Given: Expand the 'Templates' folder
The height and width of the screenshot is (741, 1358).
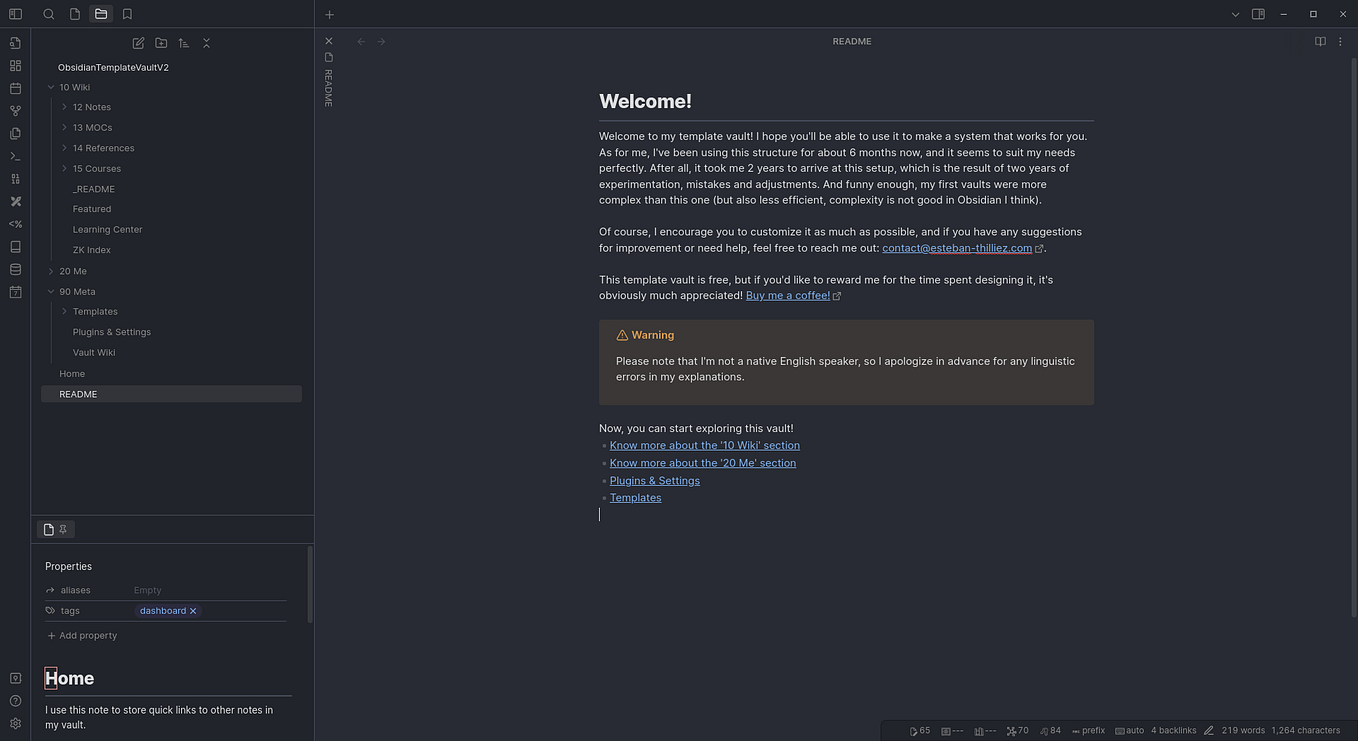Looking at the screenshot, I should pyautogui.click(x=64, y=311).
